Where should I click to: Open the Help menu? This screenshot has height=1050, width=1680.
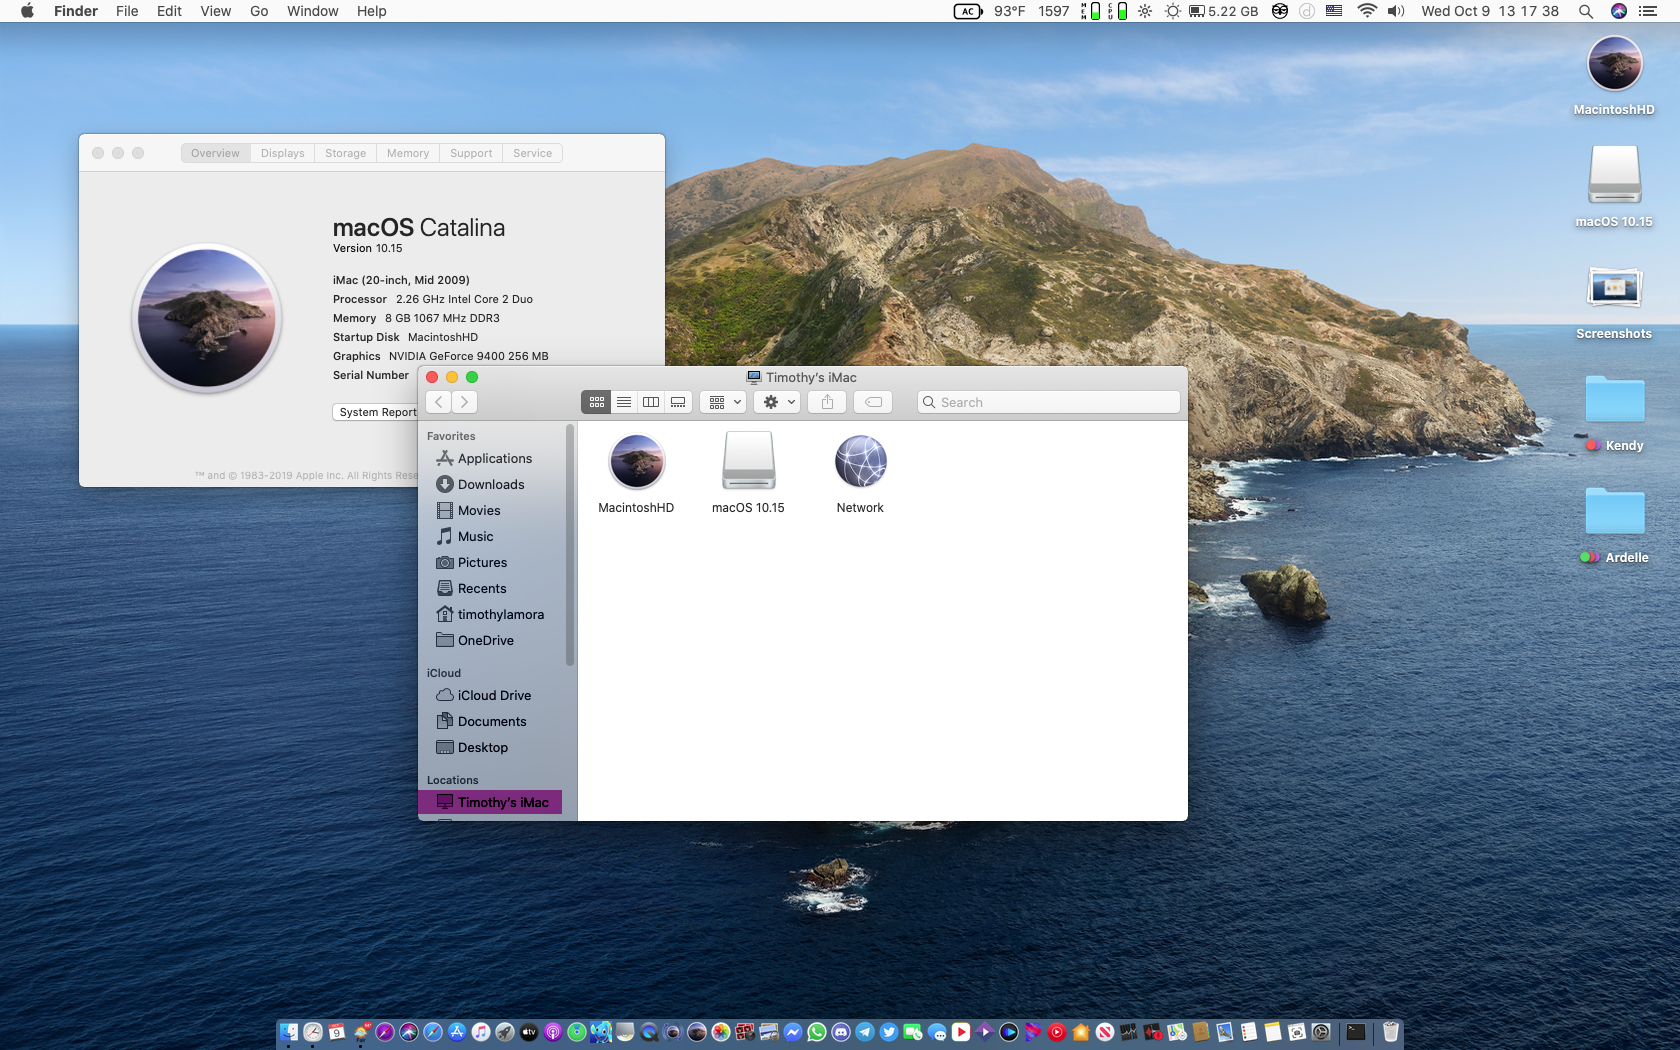pos(371,11)
